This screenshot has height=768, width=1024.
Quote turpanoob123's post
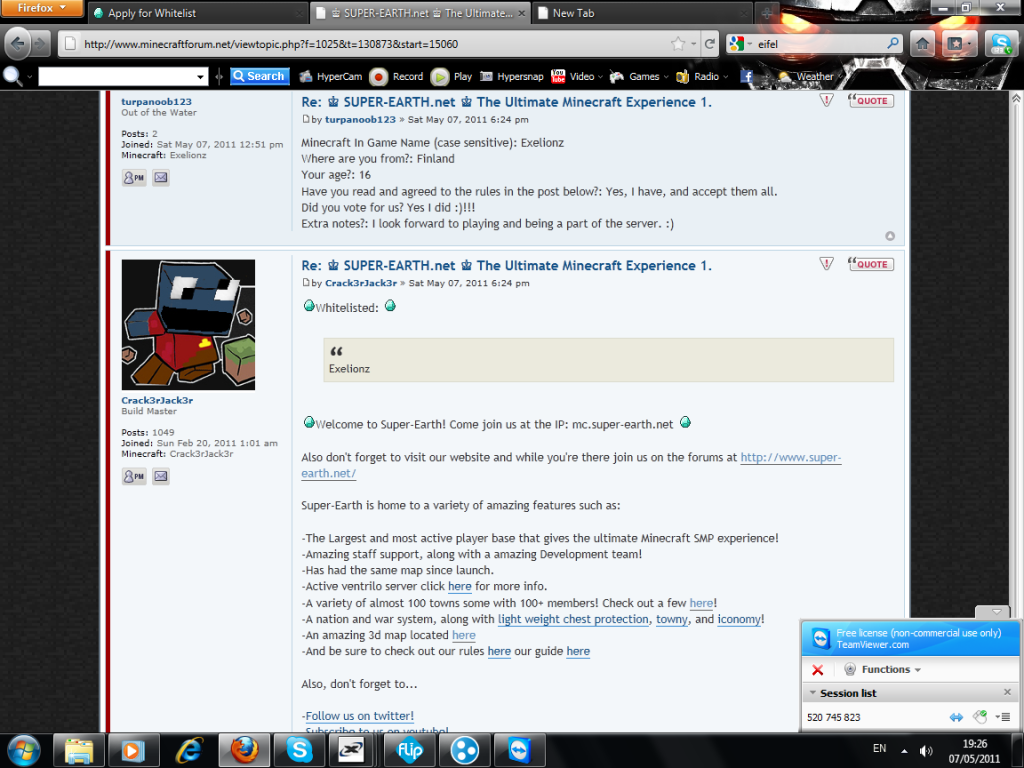(x=871, y=101)
